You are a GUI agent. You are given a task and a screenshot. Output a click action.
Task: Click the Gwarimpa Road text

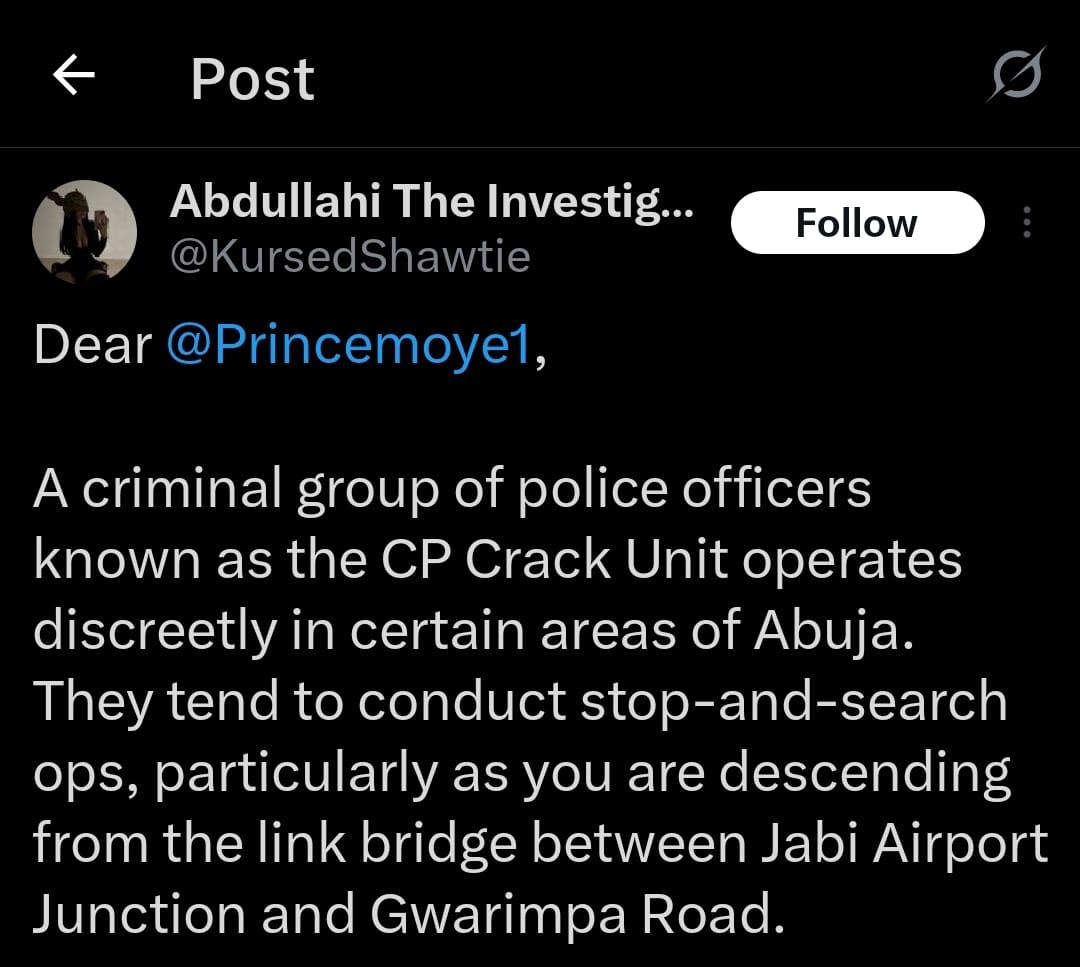pos(577,915)
